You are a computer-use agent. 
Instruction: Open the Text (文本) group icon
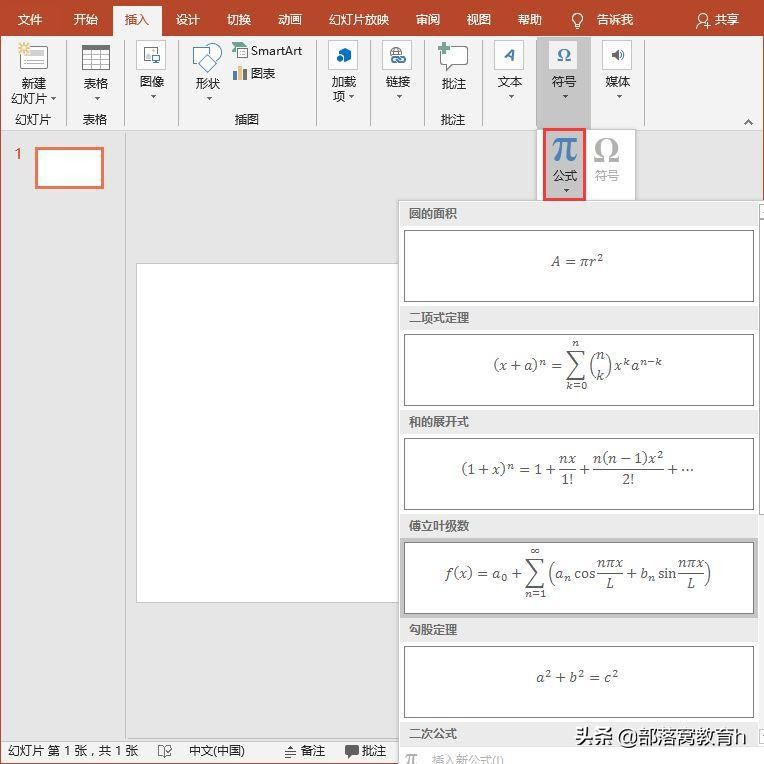coord(509,56)
